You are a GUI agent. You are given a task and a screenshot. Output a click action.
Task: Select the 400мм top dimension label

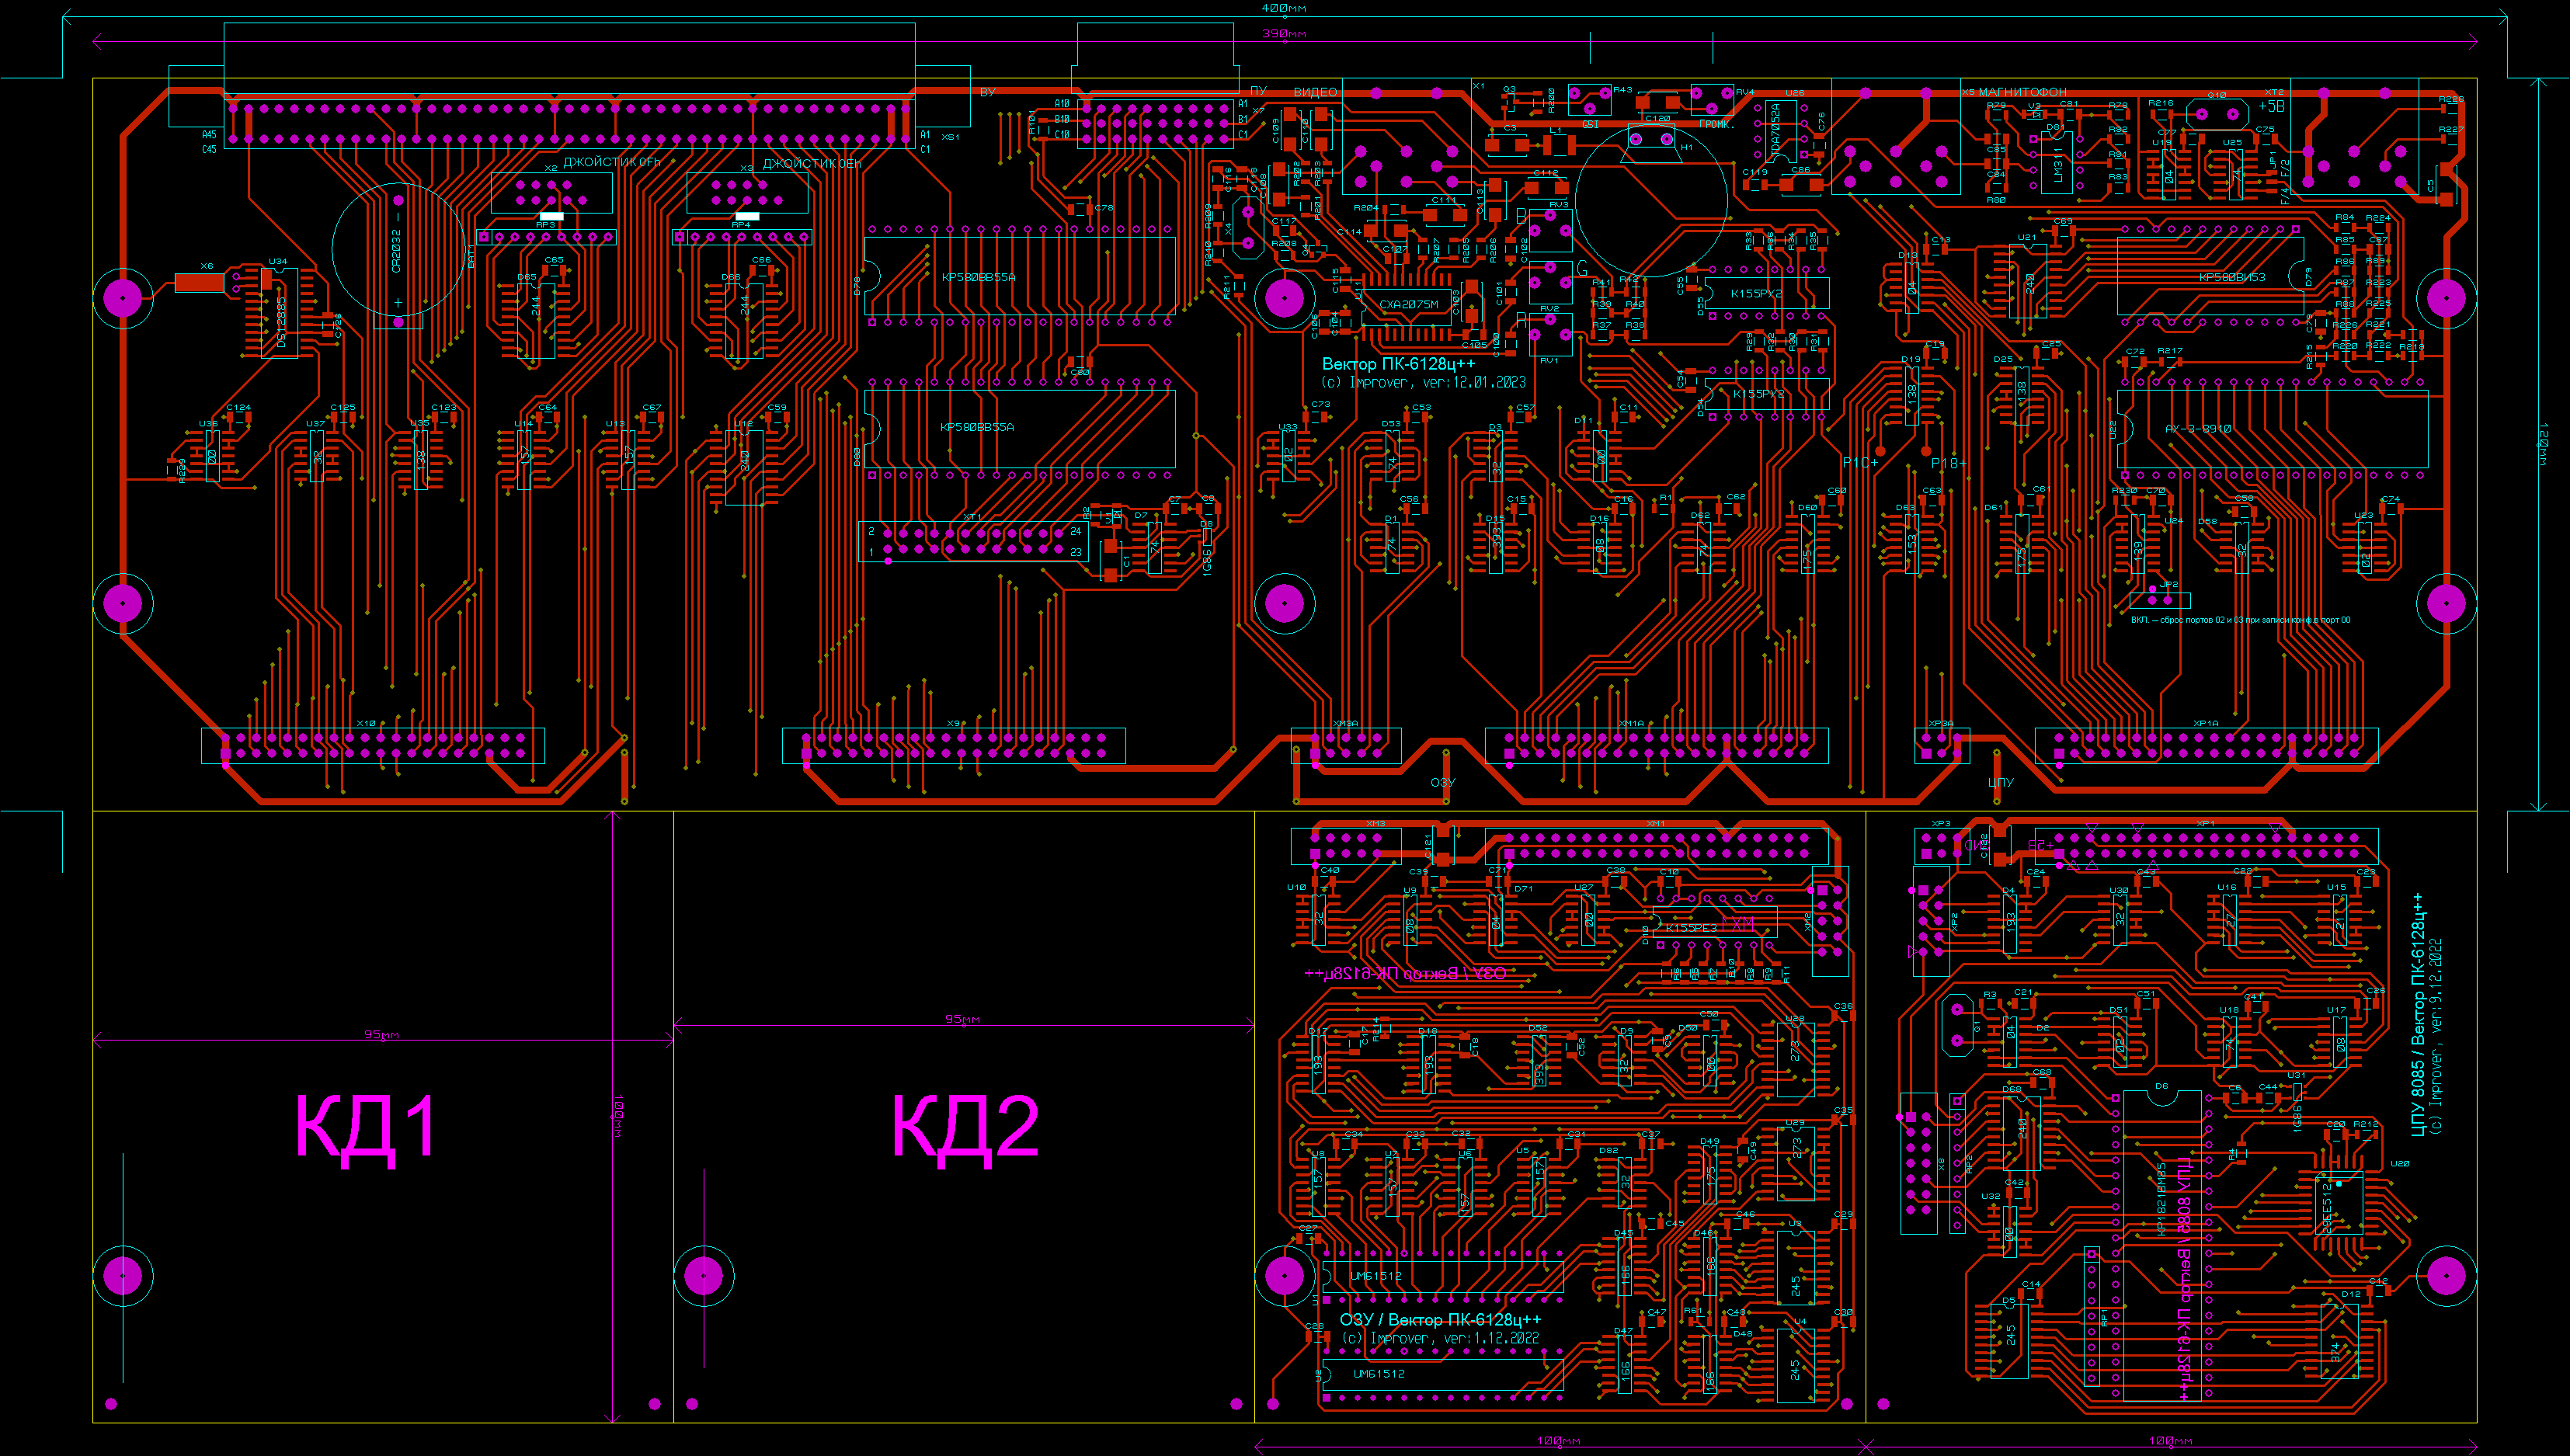(x=1284, y=8)
